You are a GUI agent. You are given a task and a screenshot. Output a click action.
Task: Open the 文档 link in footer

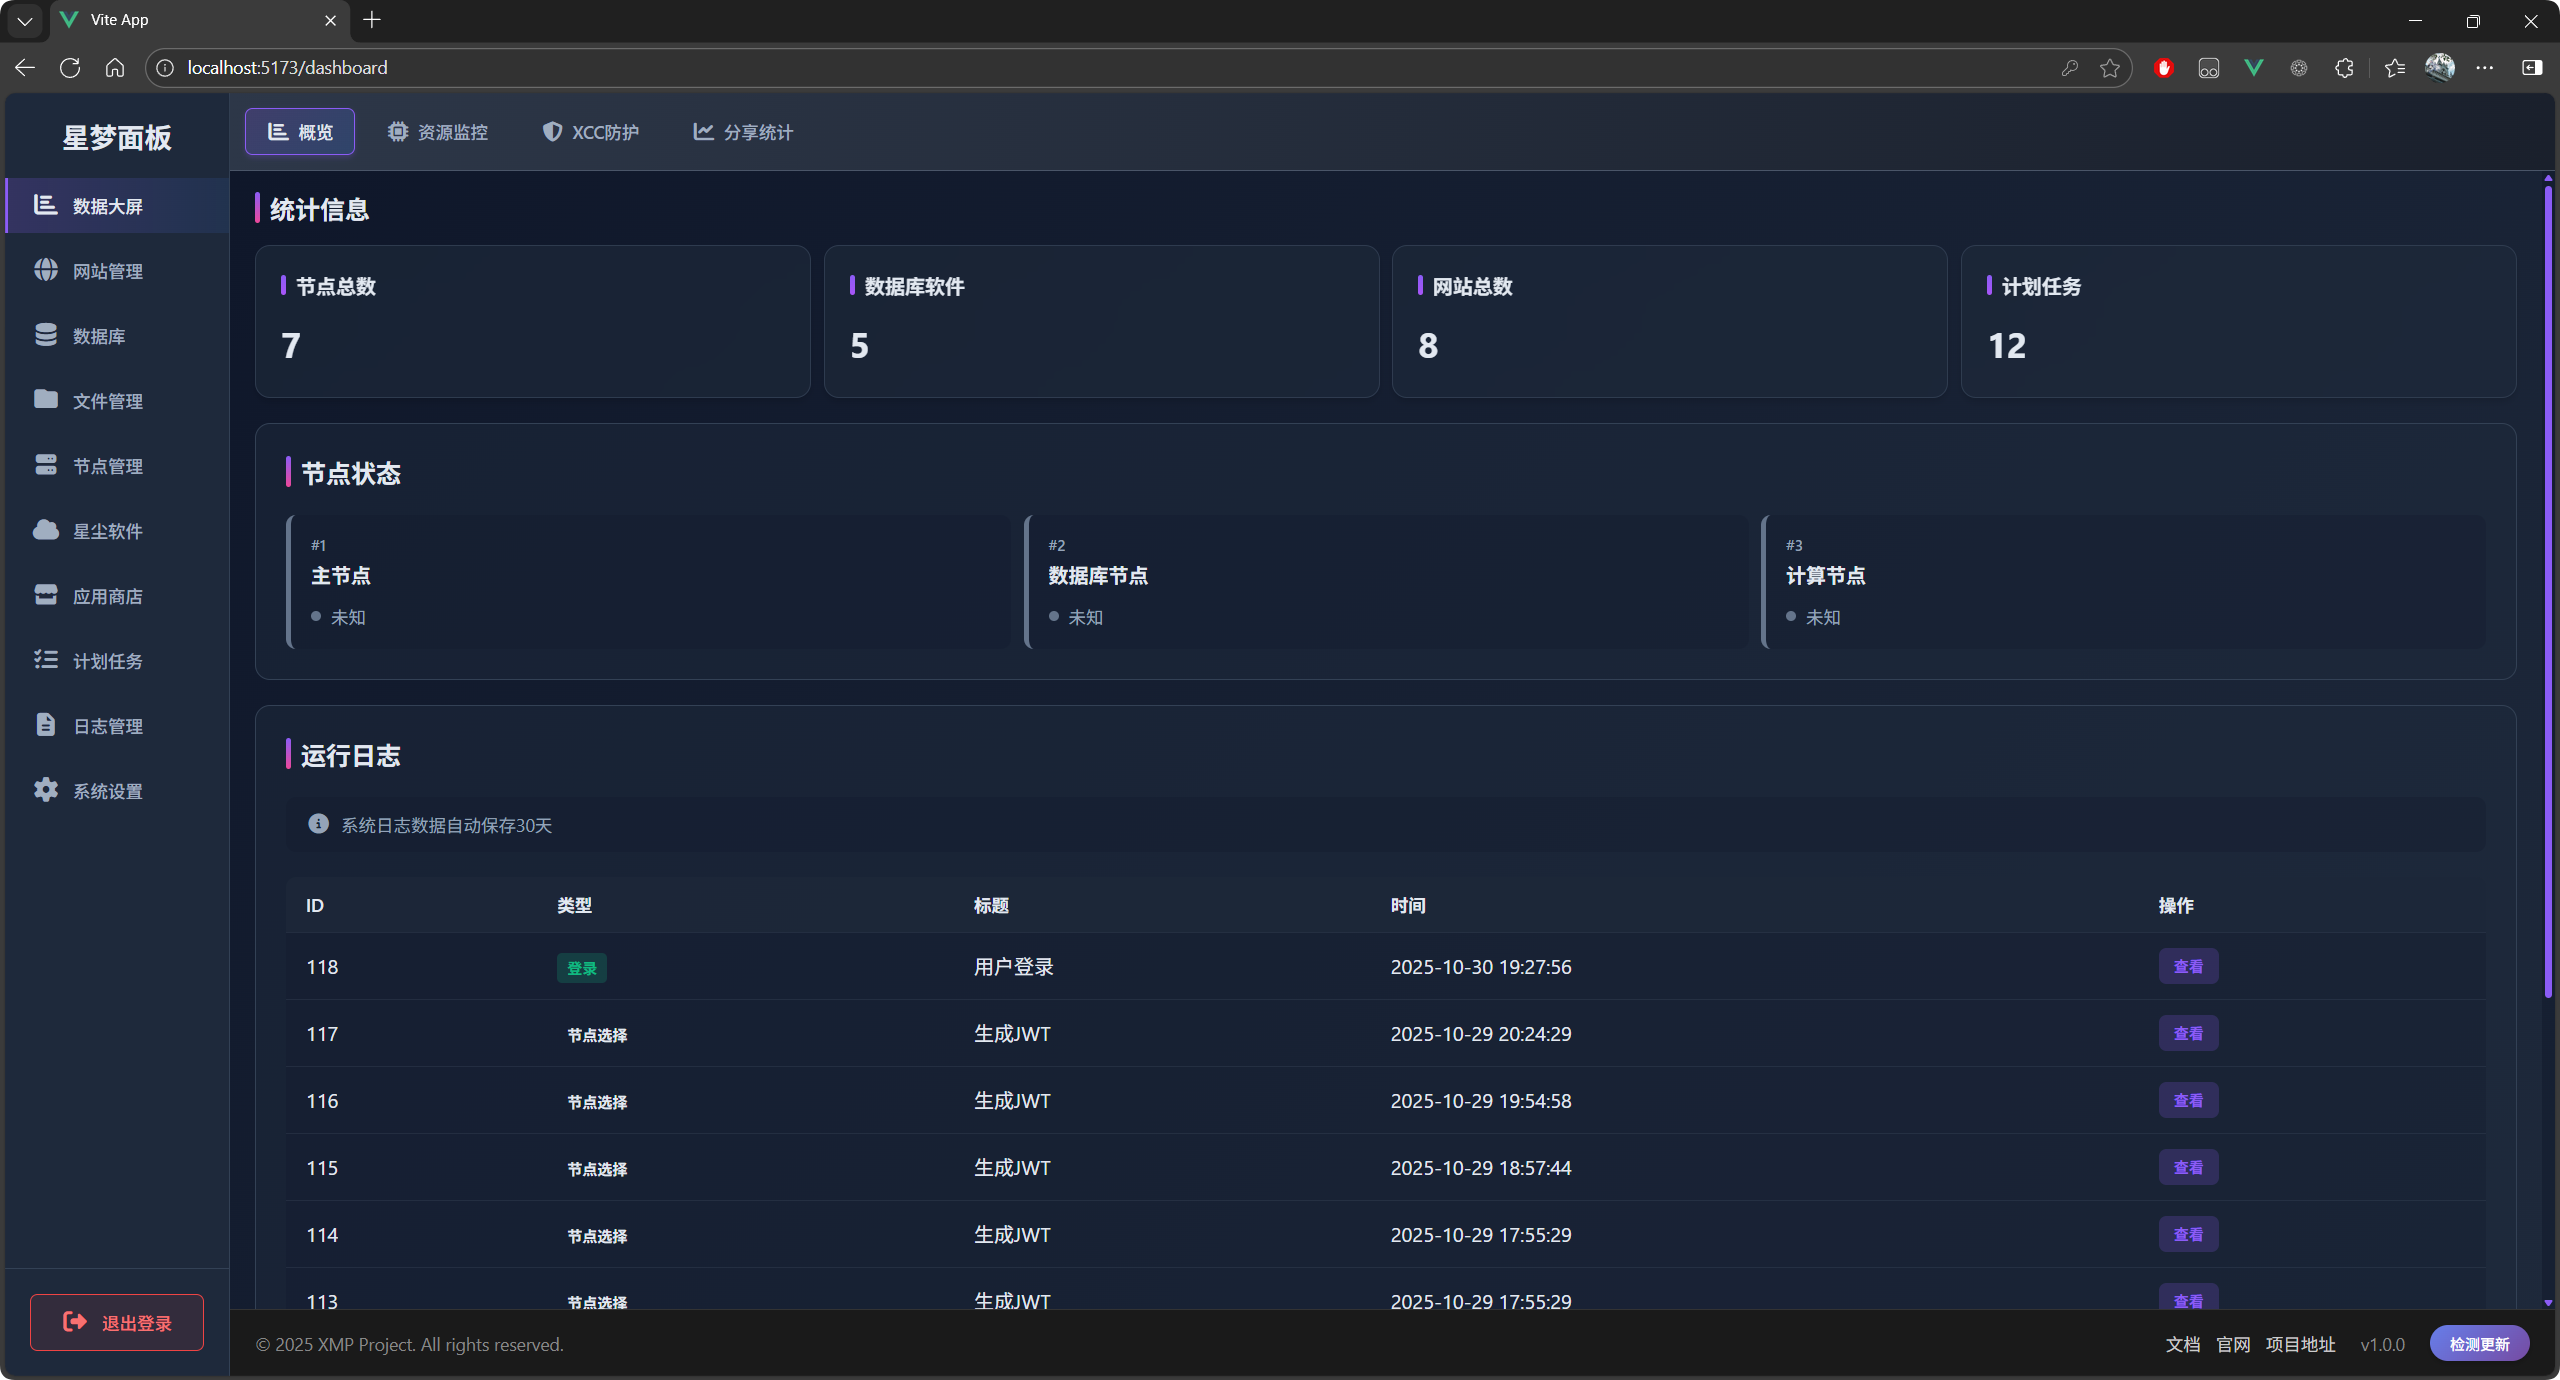coord(2182,1345)
